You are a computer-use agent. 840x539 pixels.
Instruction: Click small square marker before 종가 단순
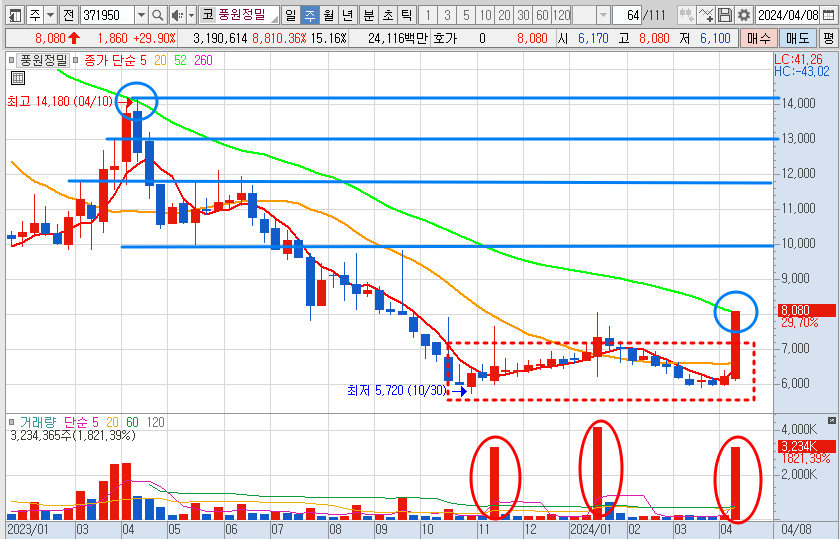click(76, 60)
